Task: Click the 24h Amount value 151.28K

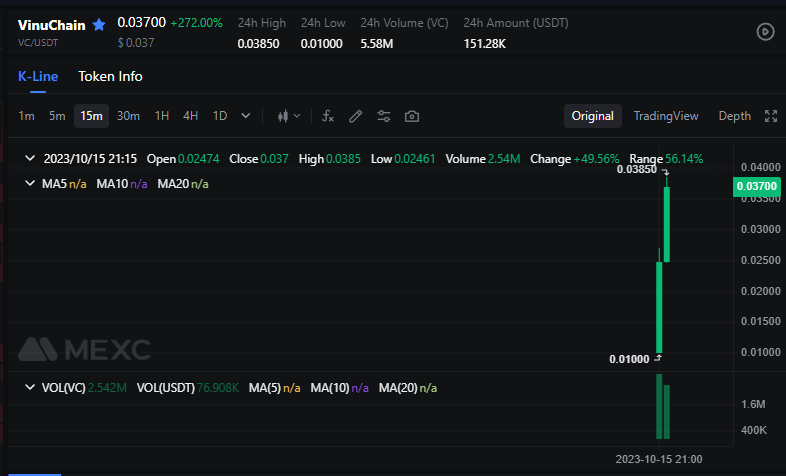Action: 484,44
